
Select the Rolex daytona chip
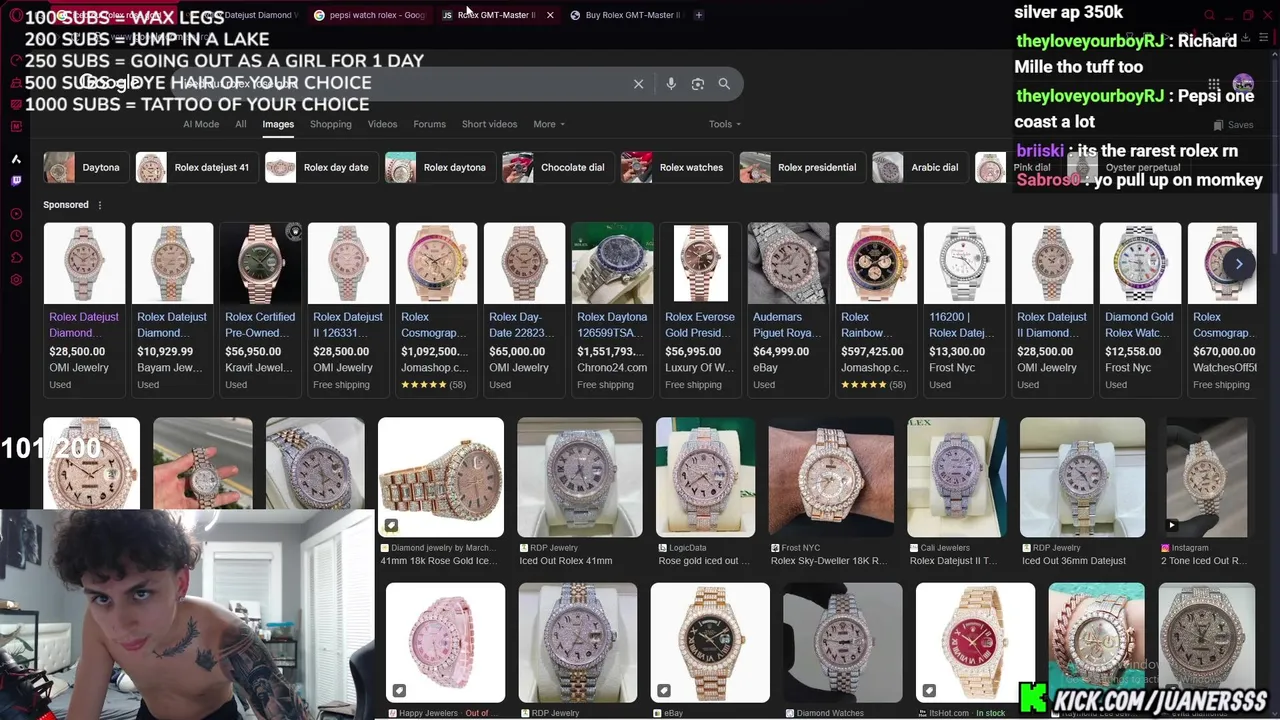pyautogui.click(x=439, y=168)
